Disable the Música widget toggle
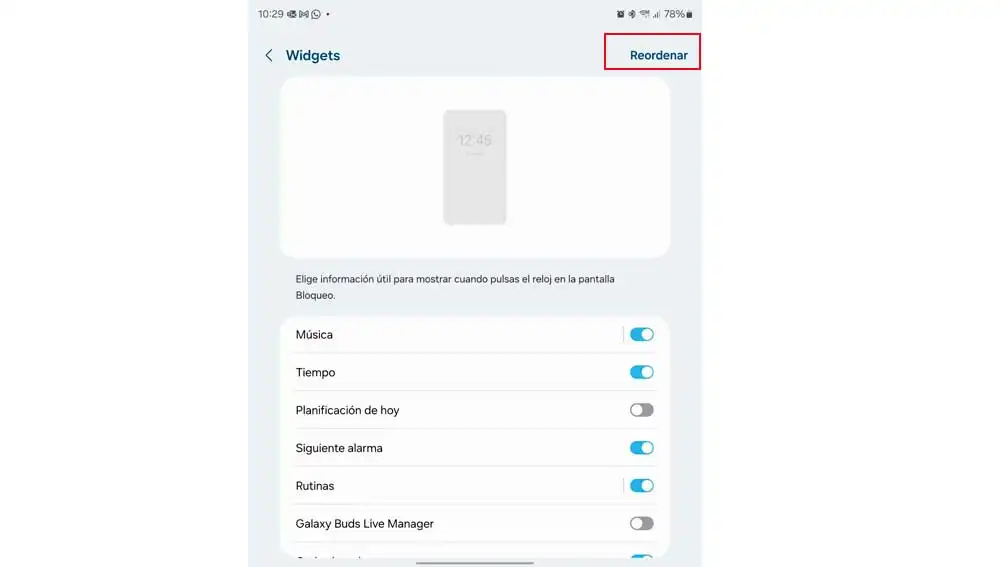The width and height of the screenshot is (1000, 567). pyautogui.click(x=642, y=334)
